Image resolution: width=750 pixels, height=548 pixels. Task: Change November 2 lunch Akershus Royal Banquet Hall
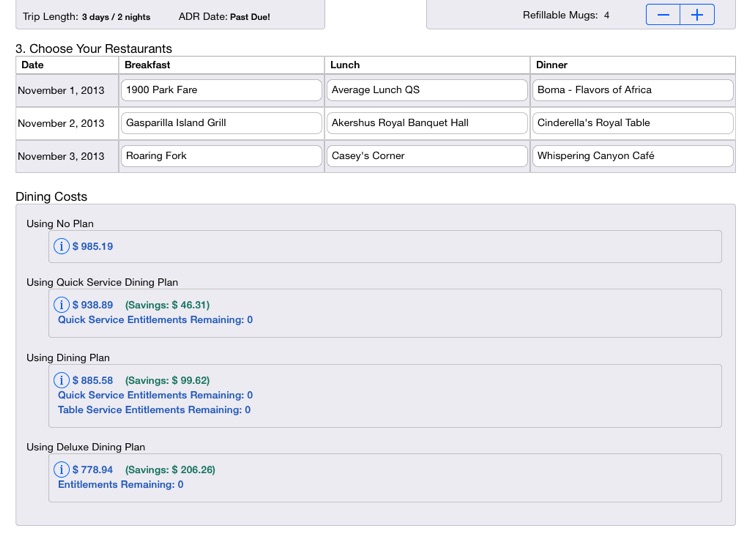pyautogui.click(x=427, y=123)
